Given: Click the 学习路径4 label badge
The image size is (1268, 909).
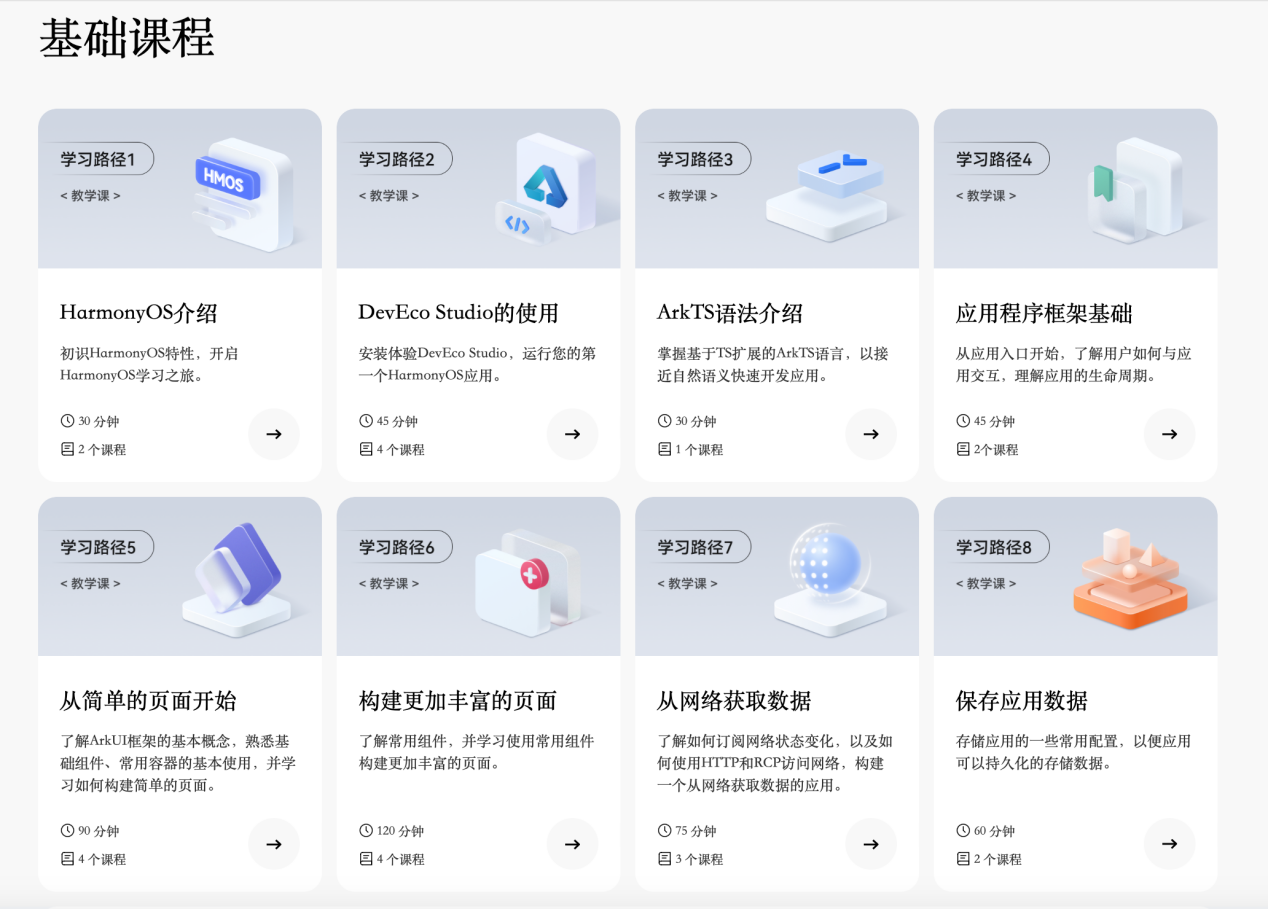Looking at the screenshot, I should tap(993, 159).
